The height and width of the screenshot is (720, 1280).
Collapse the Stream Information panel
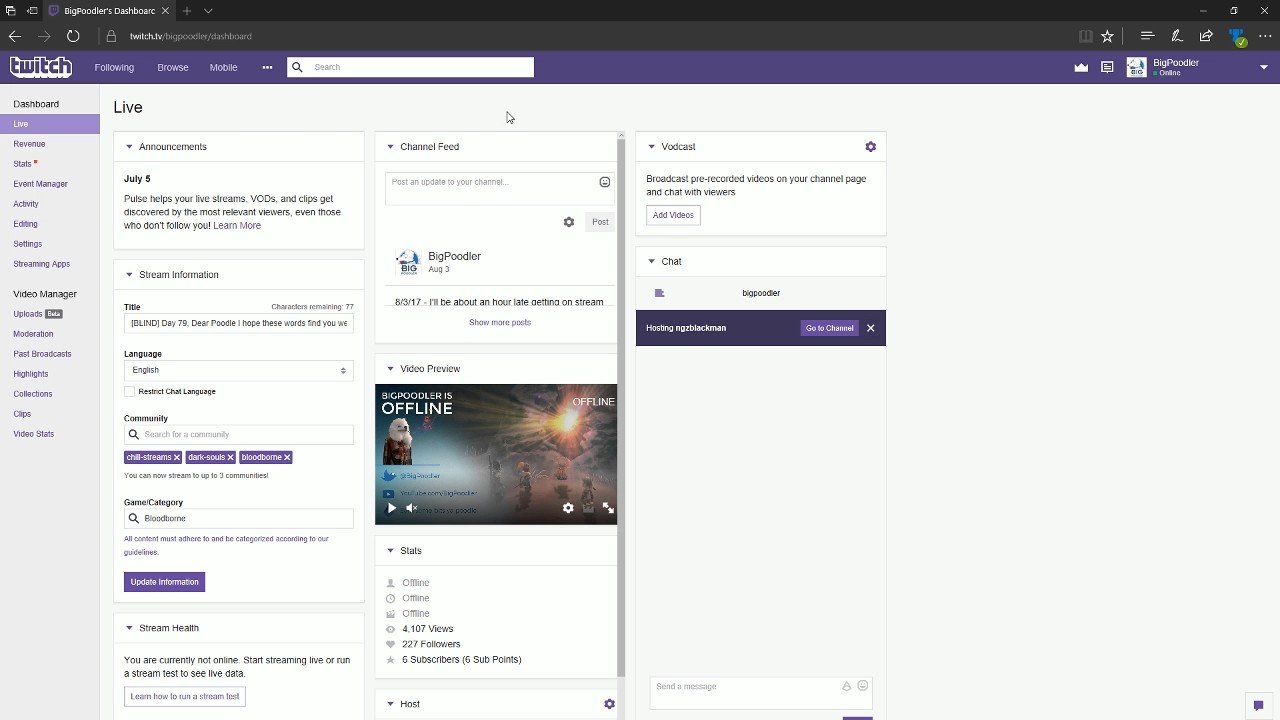[x=129, y=275]
